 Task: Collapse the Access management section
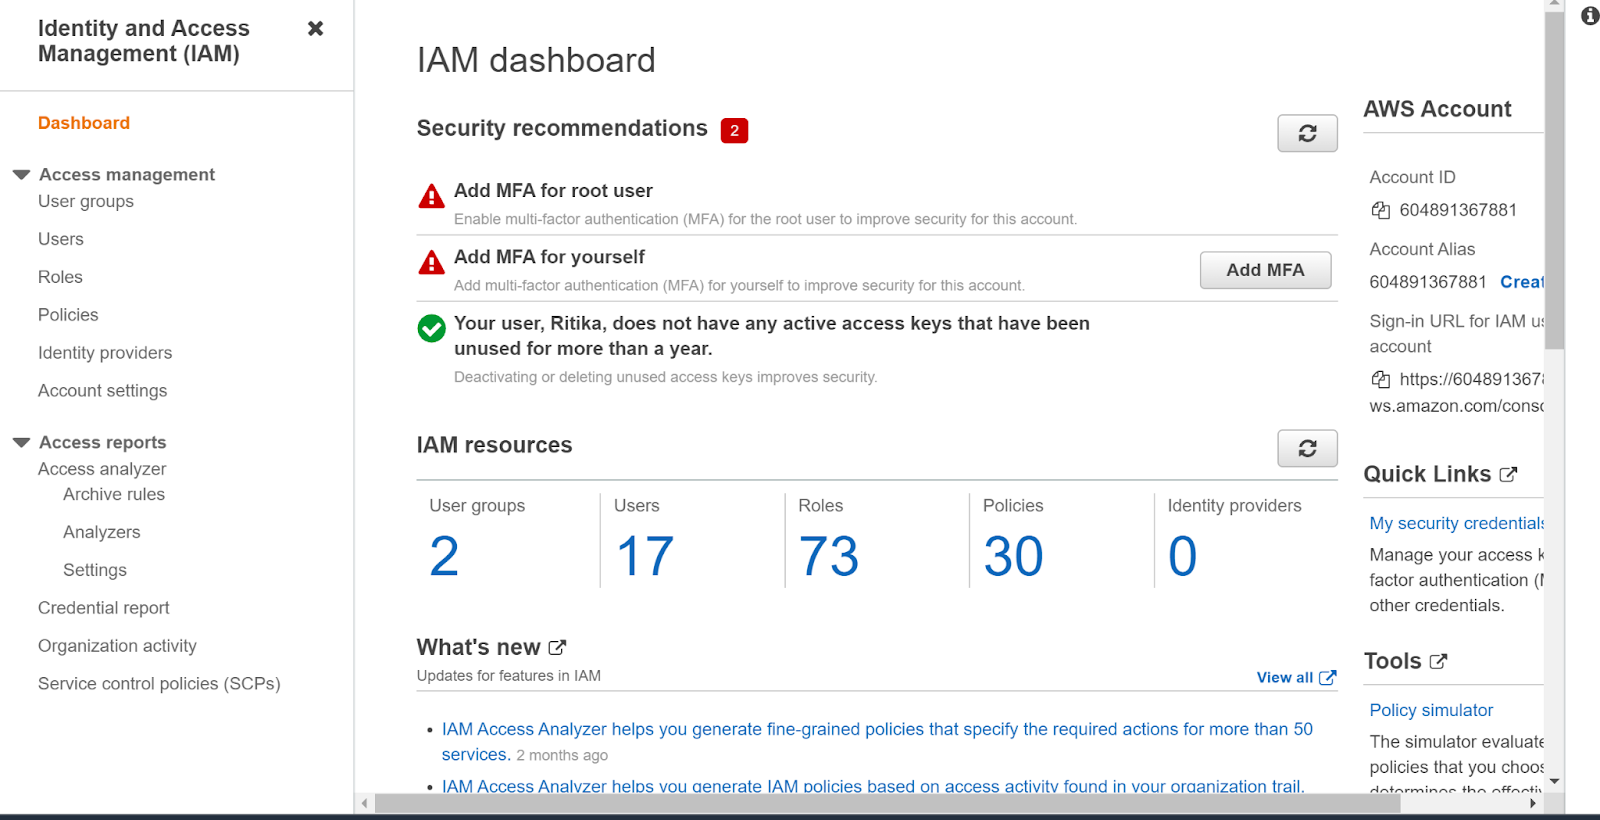click(x=22, y=175)
